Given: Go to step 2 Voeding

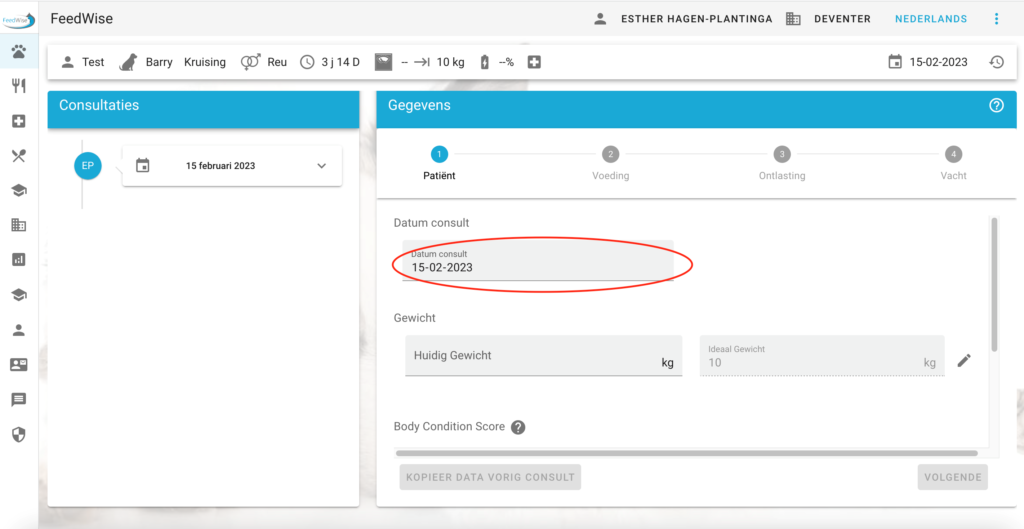Looking at the screenshot, I should pos(611,164).
